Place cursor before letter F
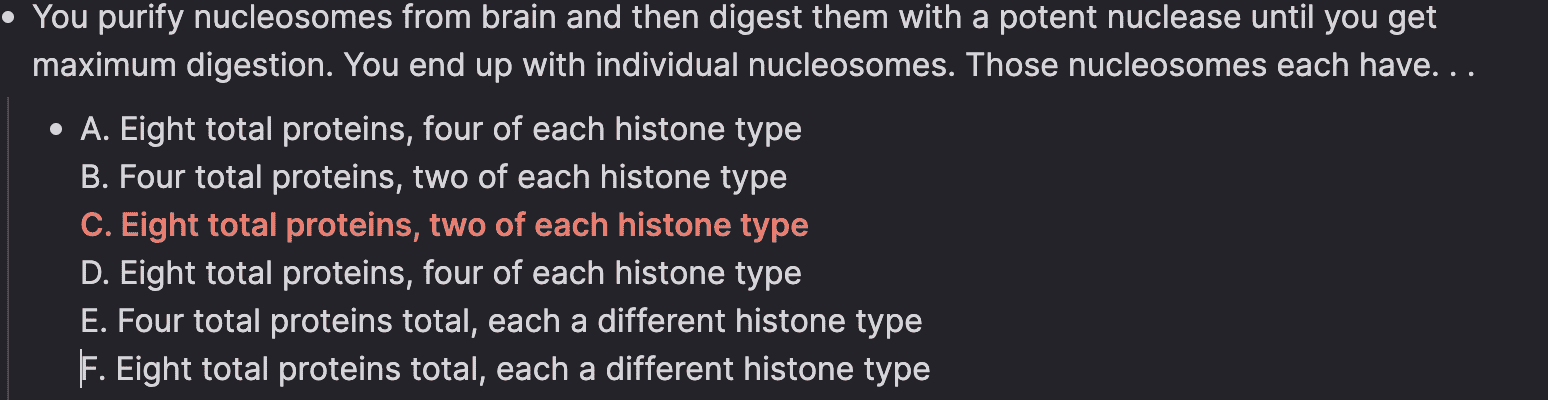The height and width of the screenshot is (400, 1548). pos(81,370)
